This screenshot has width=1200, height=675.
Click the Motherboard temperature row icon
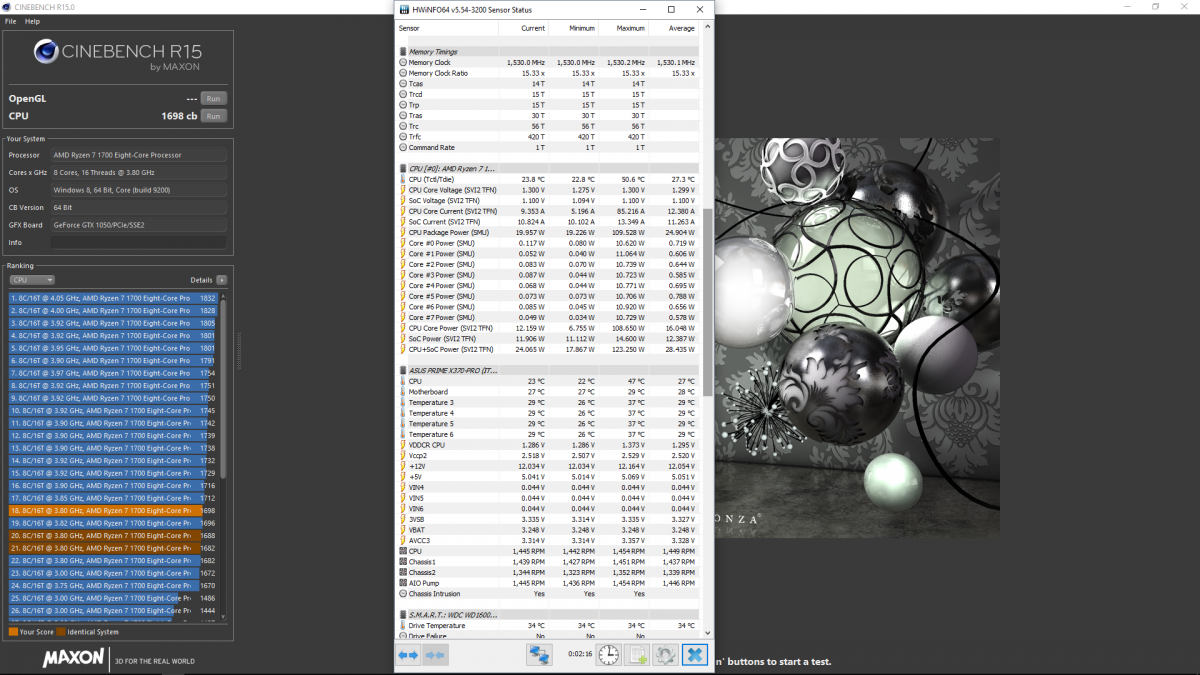[x=403, y=392]
